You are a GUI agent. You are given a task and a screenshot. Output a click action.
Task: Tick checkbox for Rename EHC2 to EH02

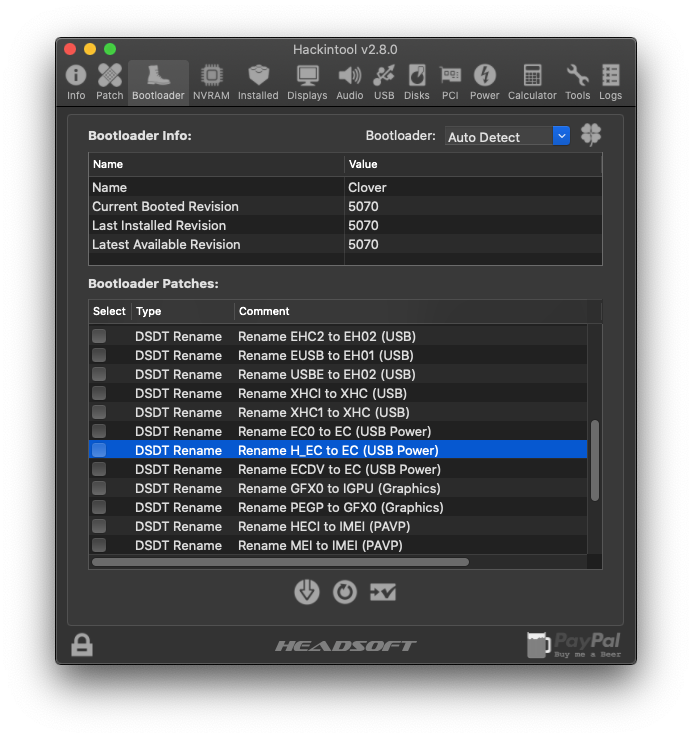click(x=99, y=336)
